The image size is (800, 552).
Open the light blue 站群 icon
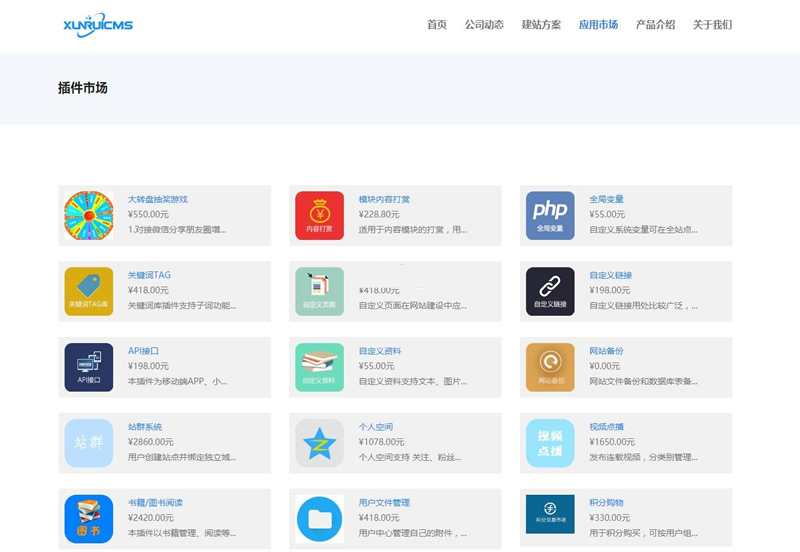coord(89,443)
